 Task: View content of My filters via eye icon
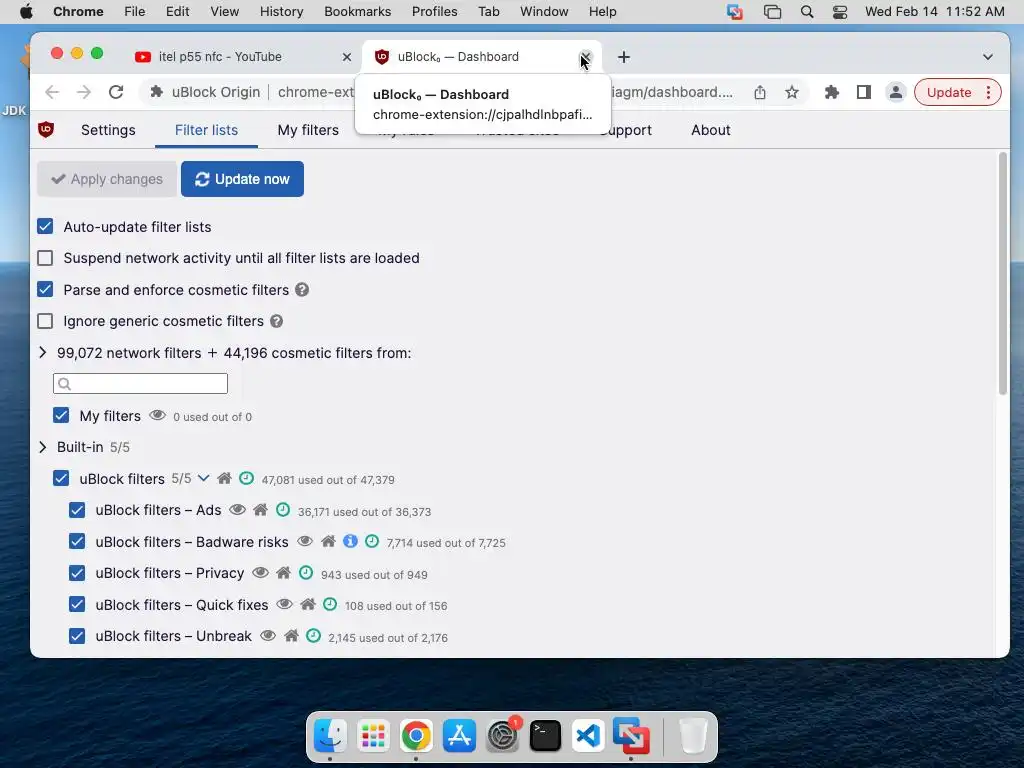[x=157, y=415]
